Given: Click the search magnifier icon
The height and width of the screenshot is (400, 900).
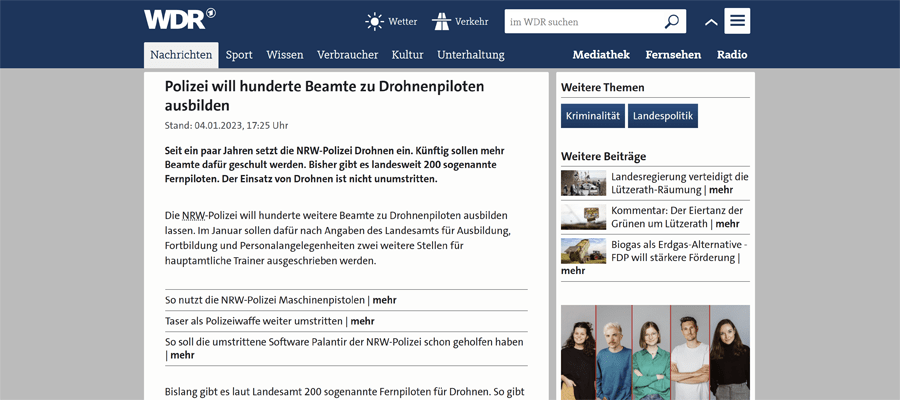Looking at the screenshot, I should tap(671, 22).
